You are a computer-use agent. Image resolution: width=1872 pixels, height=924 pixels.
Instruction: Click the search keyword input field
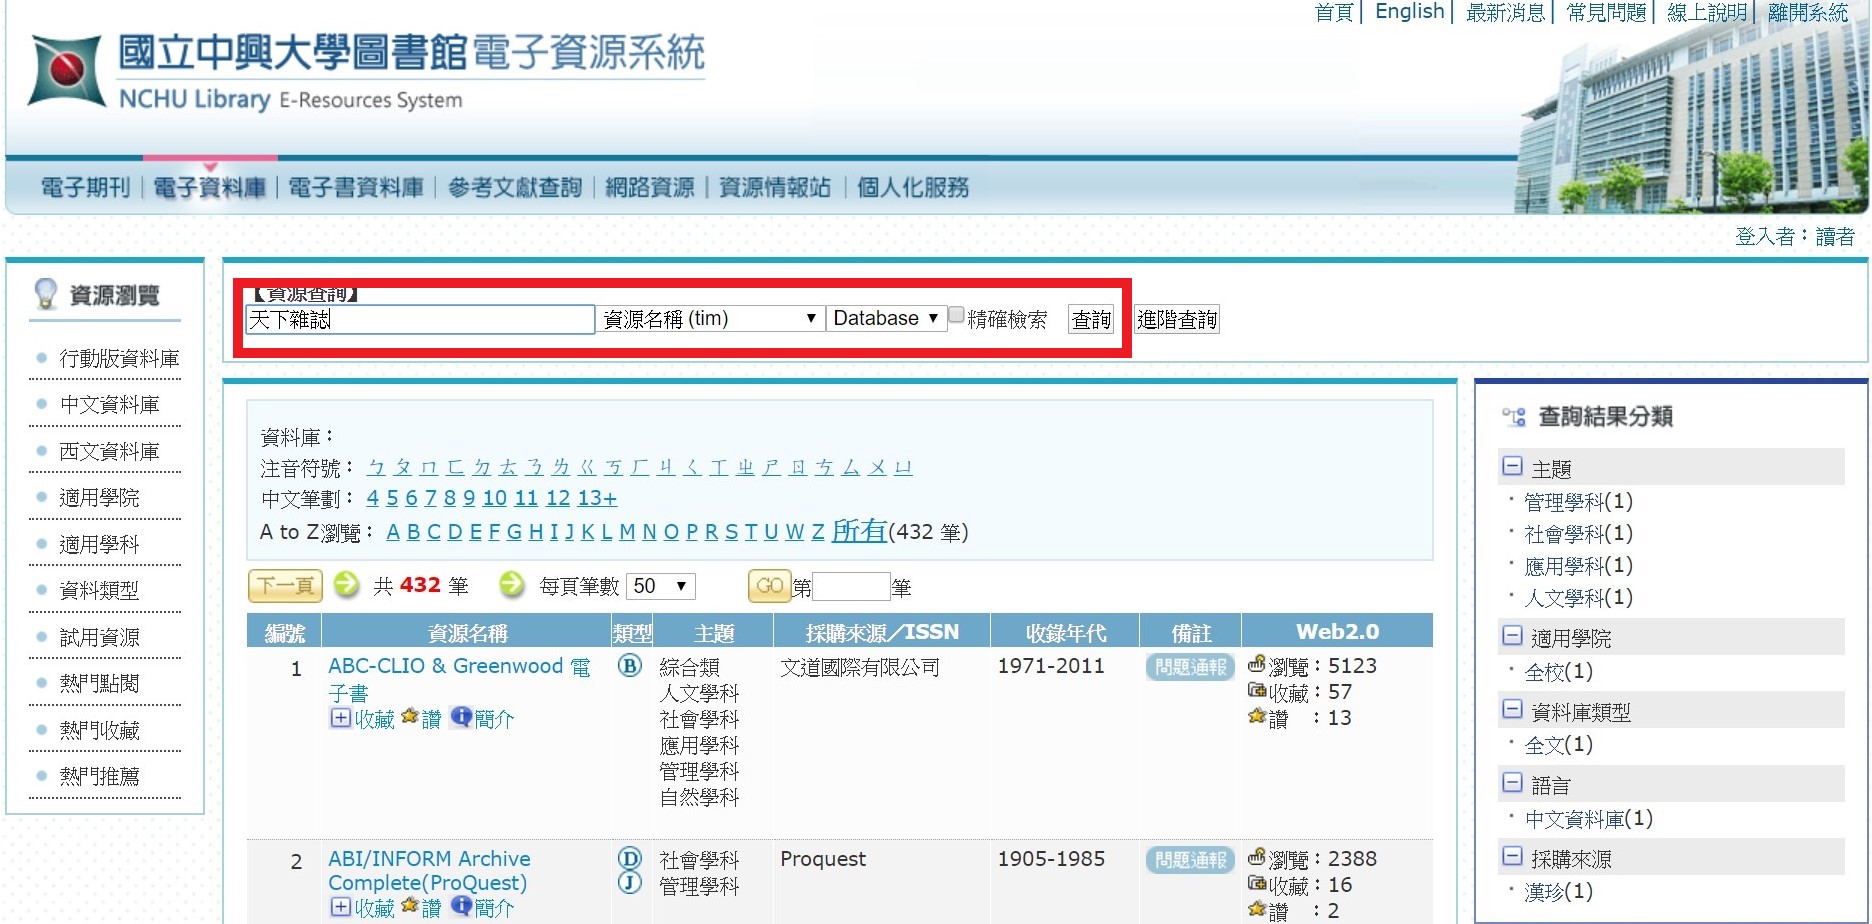[420, 319]
